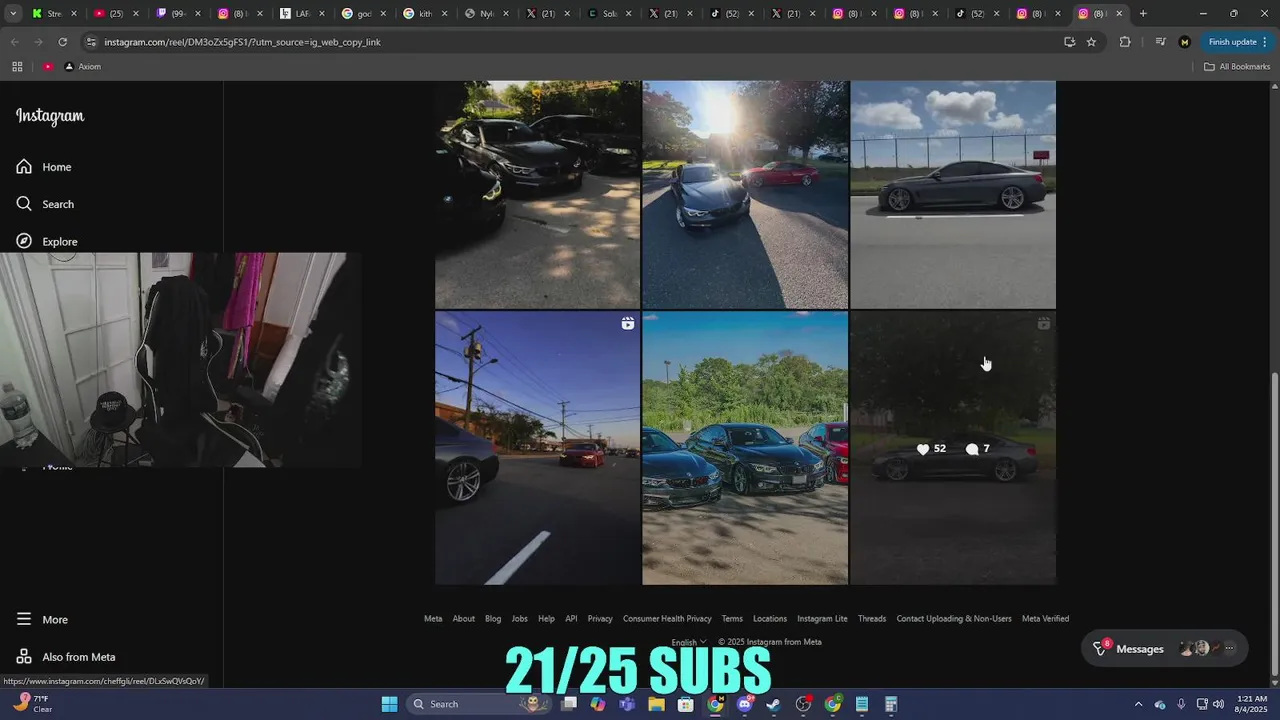The width and height of the screenshot is (1280, 720).
Task: Click the browser reload button
Action: click(62, 42)
